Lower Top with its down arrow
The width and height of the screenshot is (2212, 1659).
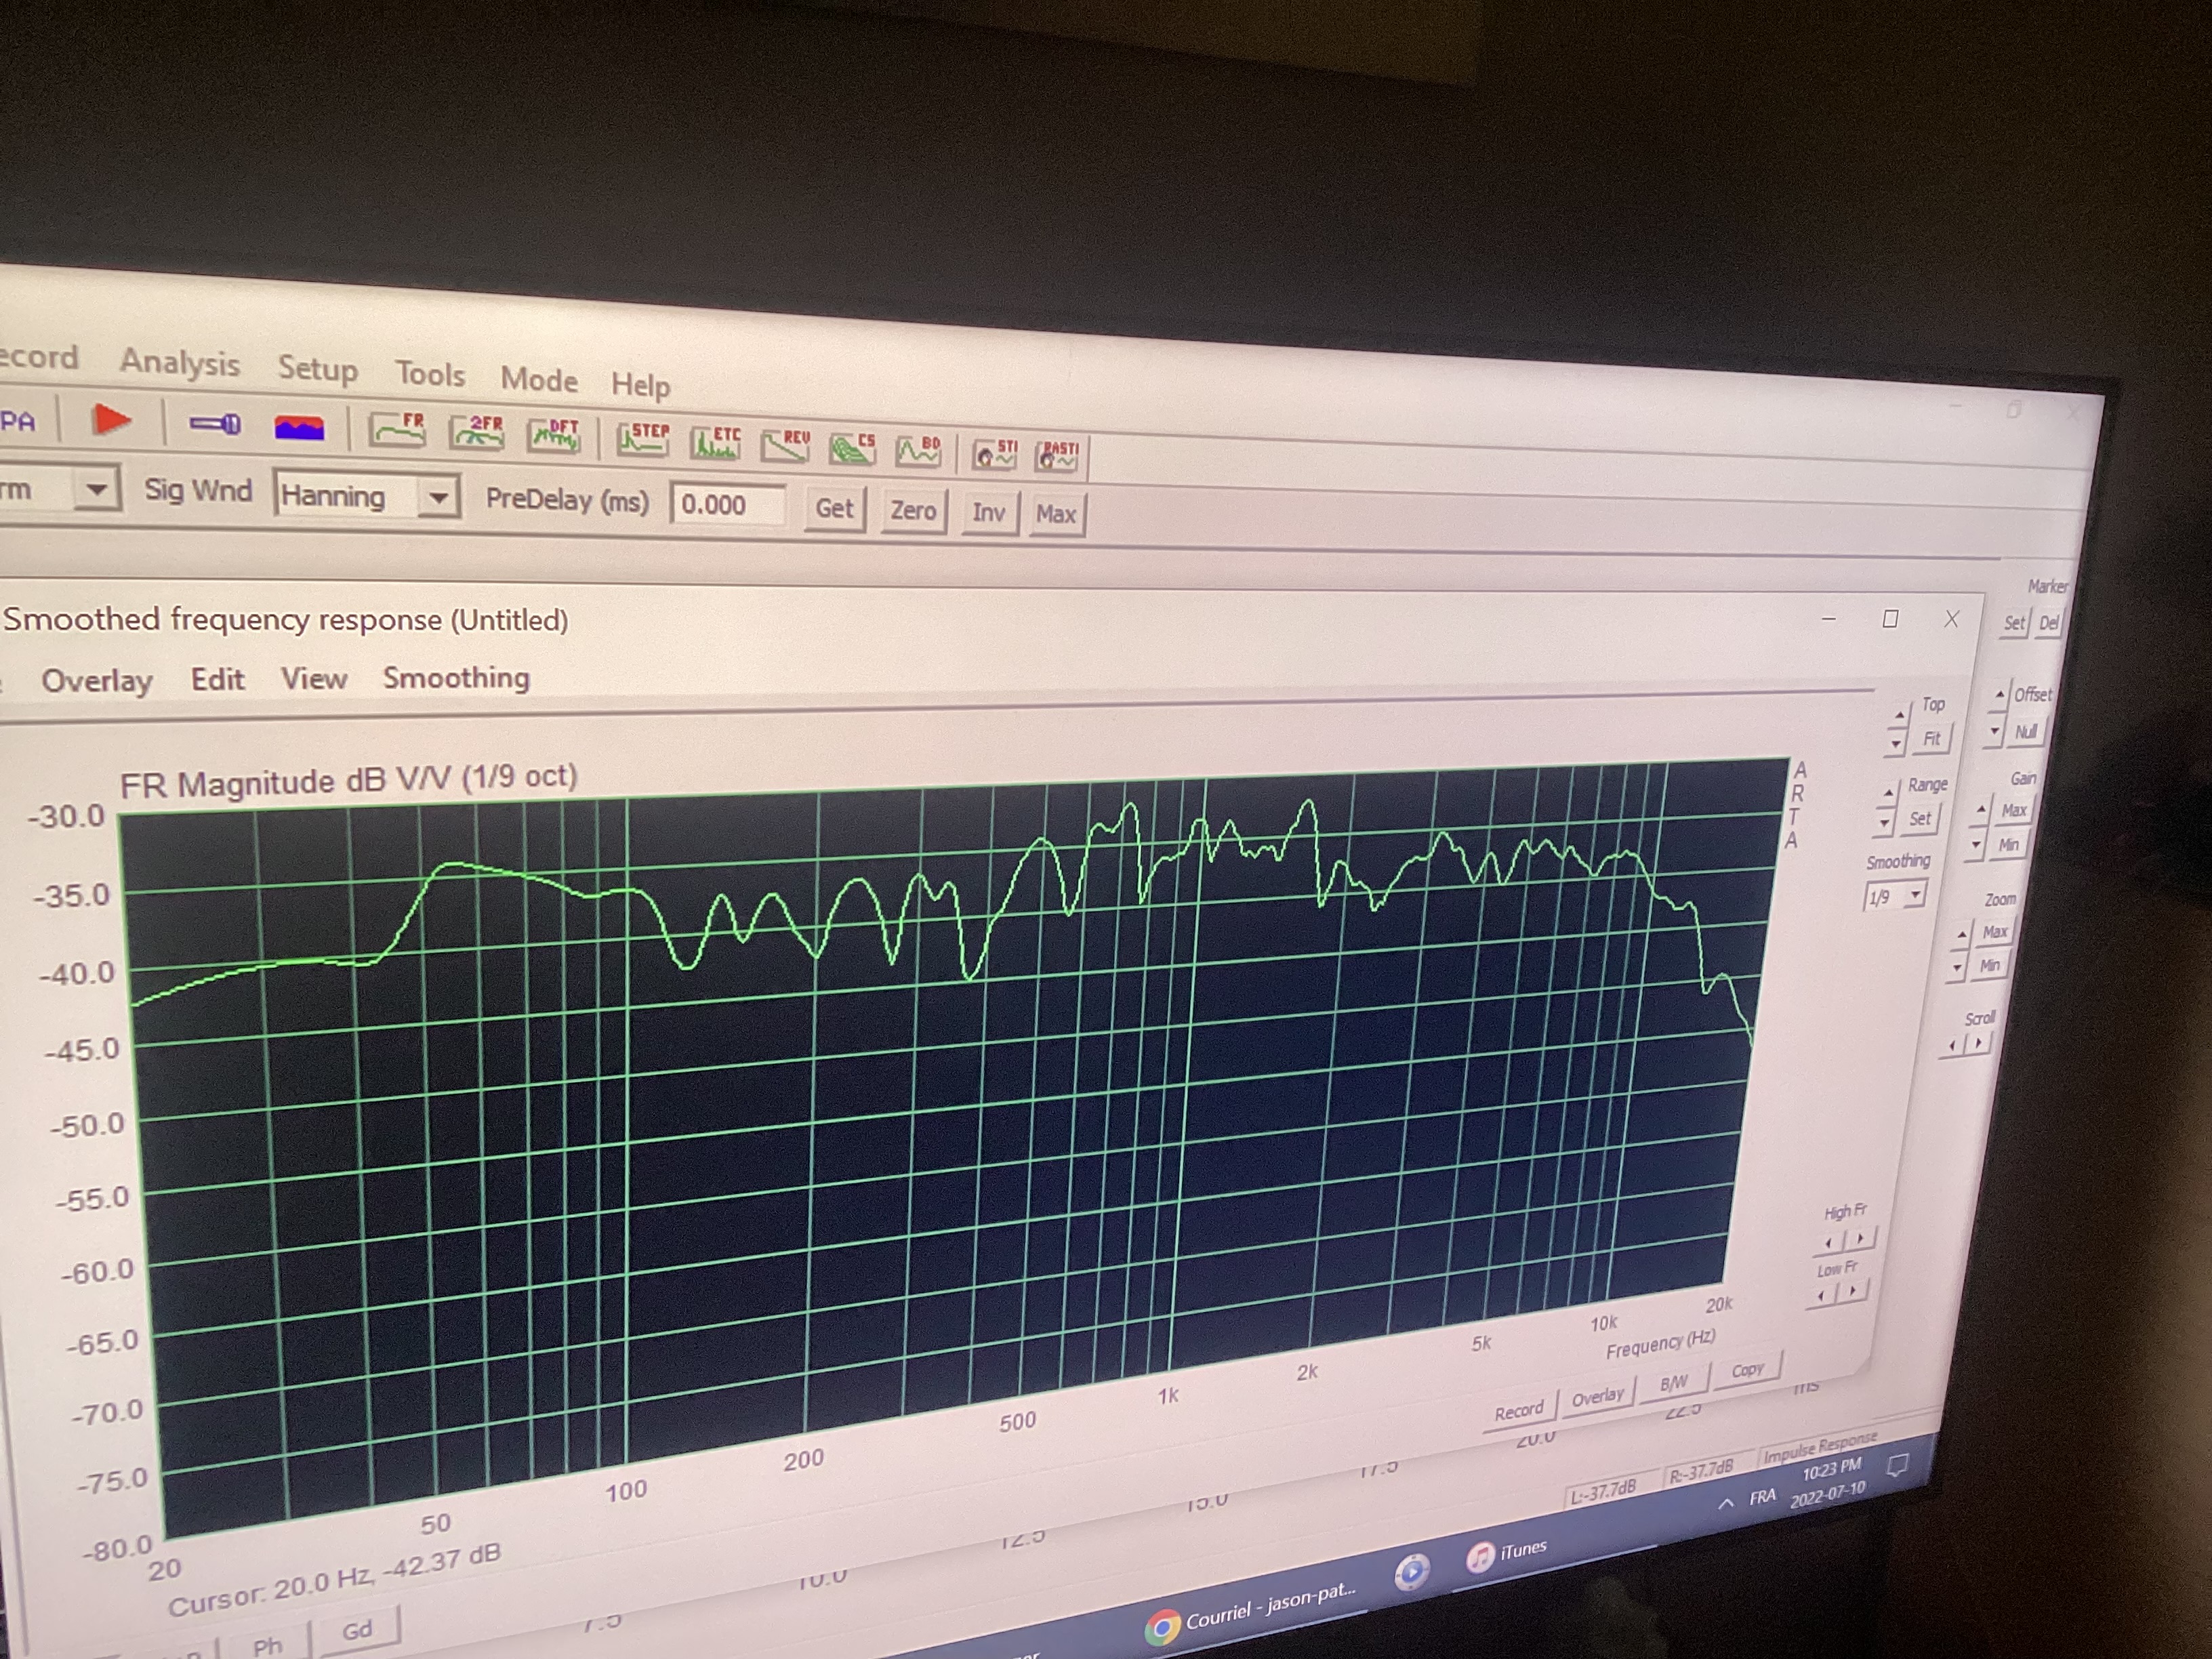pos(1896,744)
